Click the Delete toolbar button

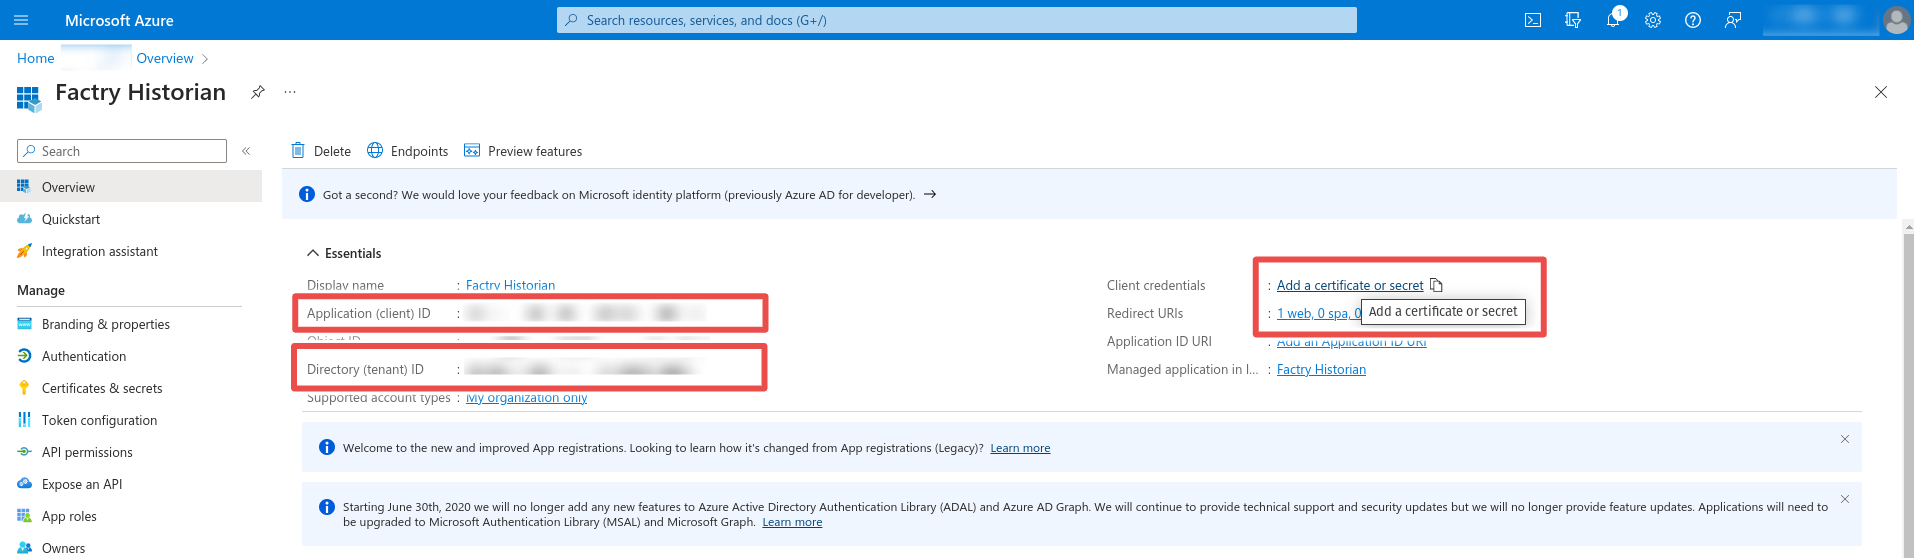click(x=321, y=151)
